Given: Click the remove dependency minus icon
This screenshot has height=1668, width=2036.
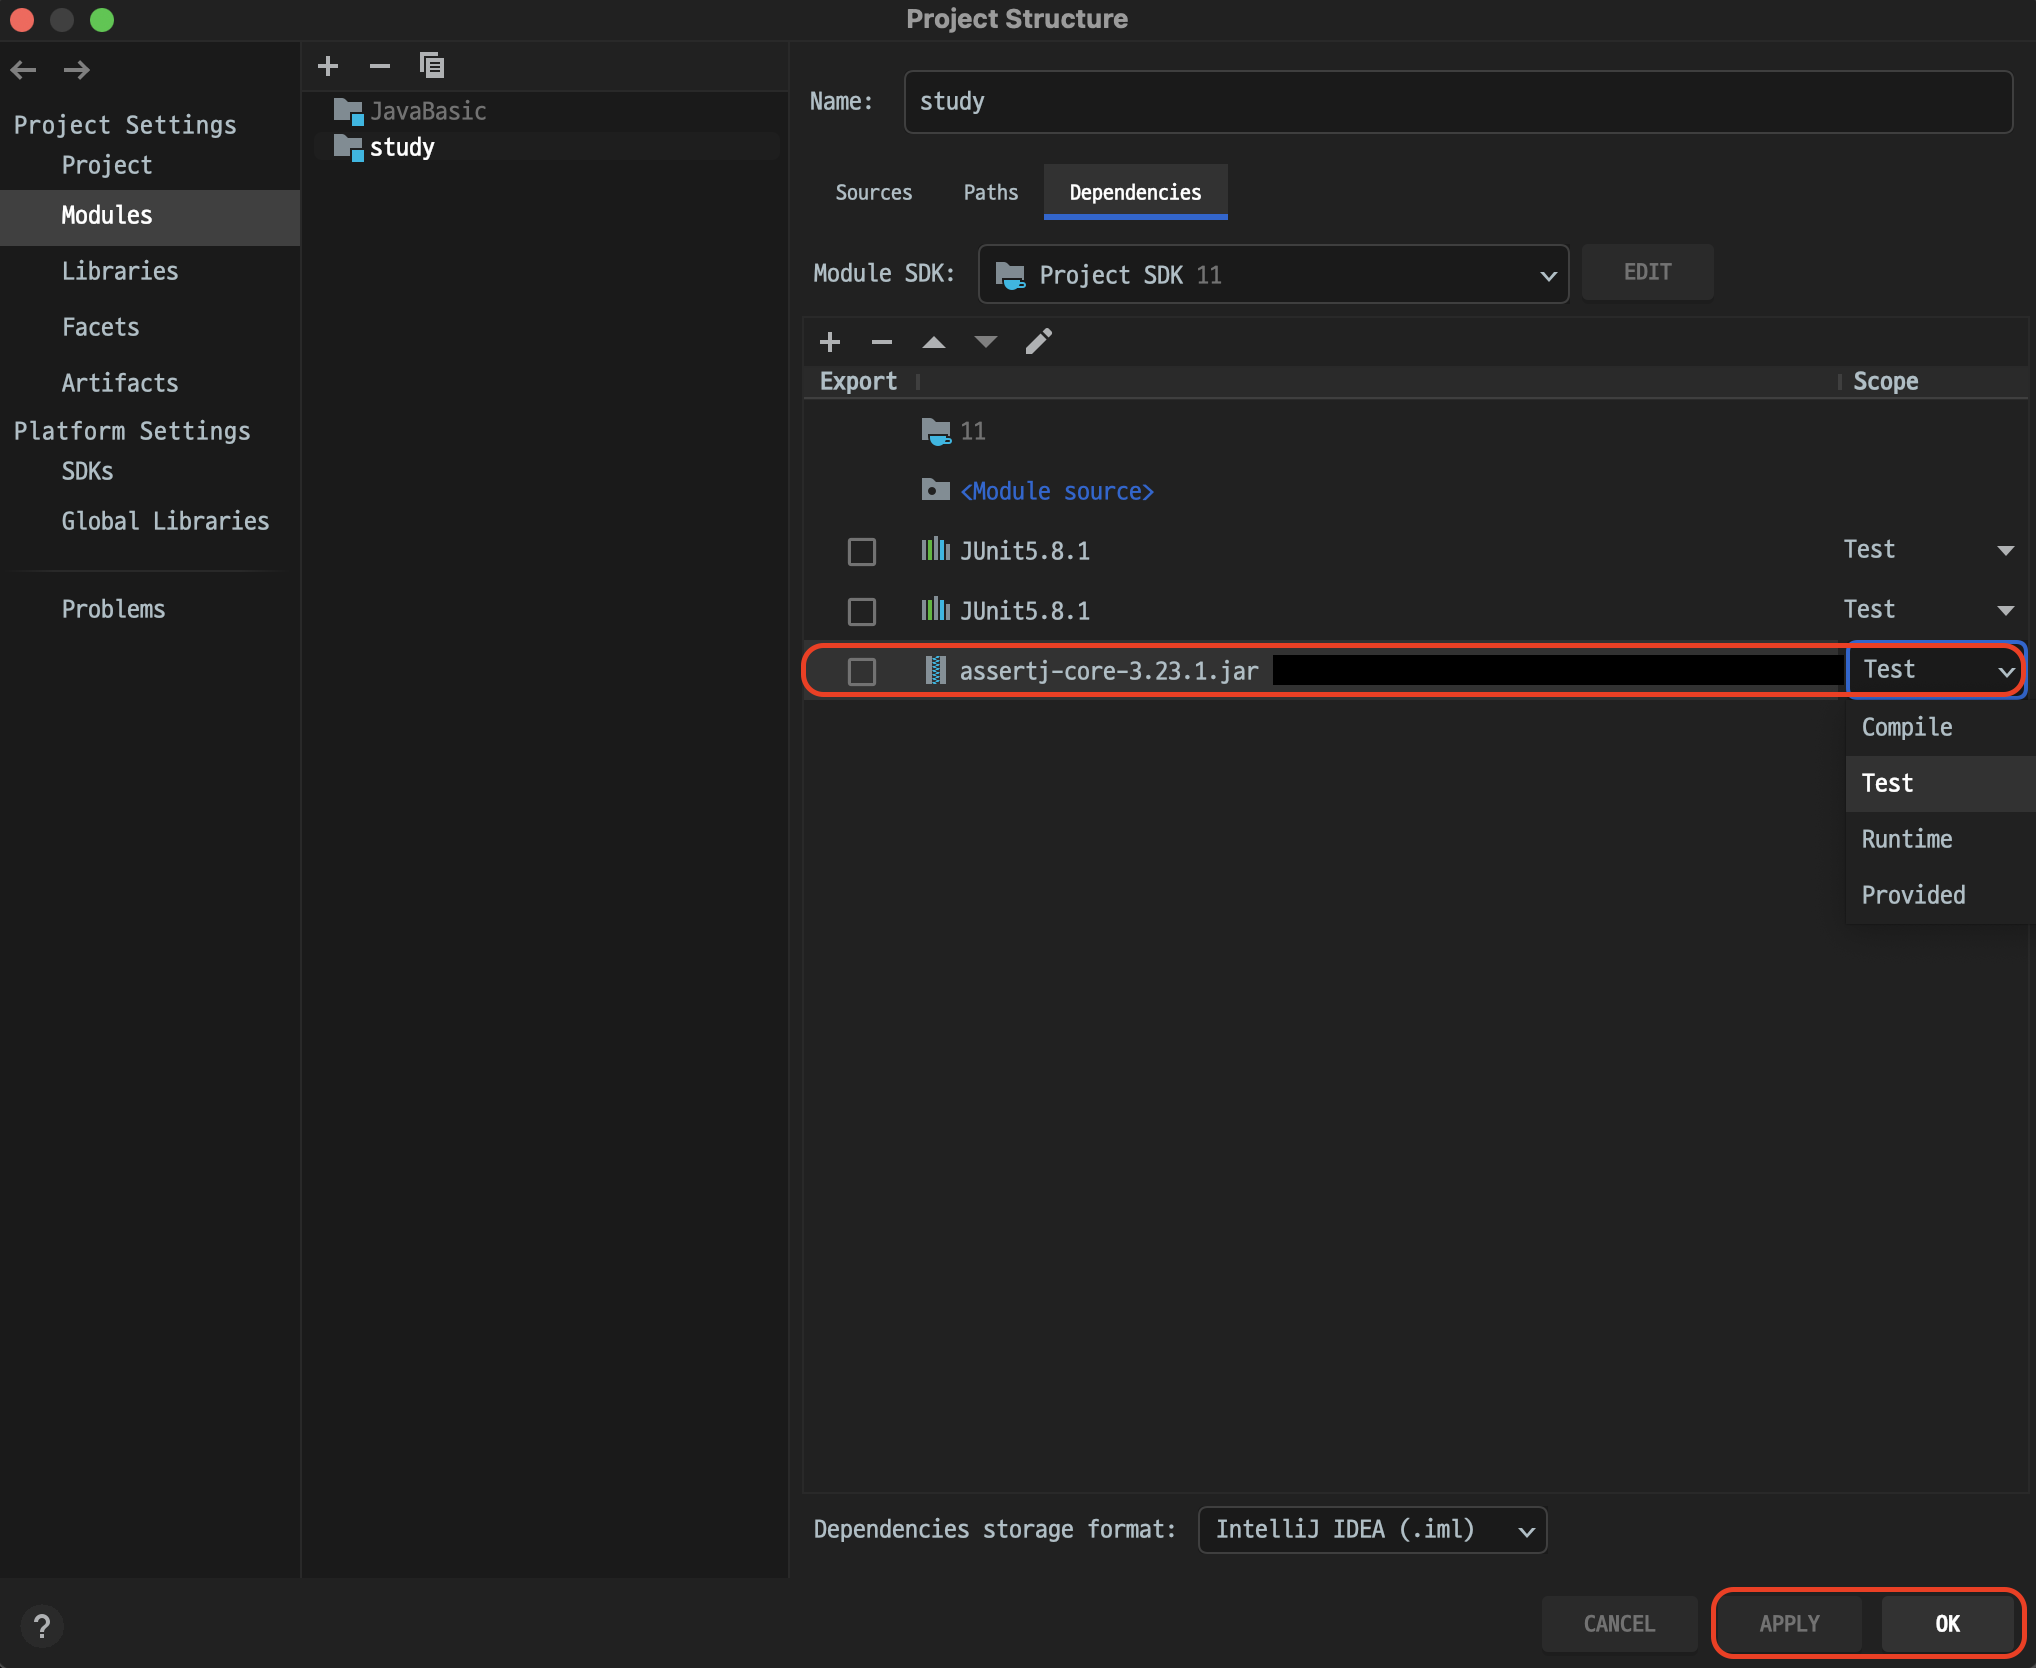Looking at the screenshot, I should click(881, 342).
